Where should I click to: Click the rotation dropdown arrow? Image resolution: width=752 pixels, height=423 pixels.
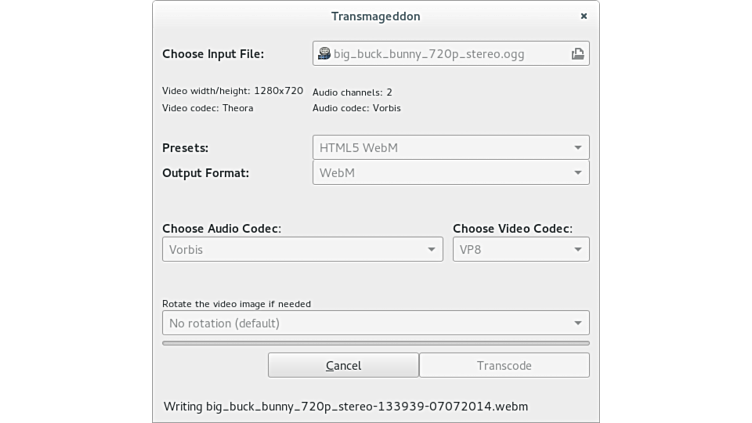click(577, 323)
